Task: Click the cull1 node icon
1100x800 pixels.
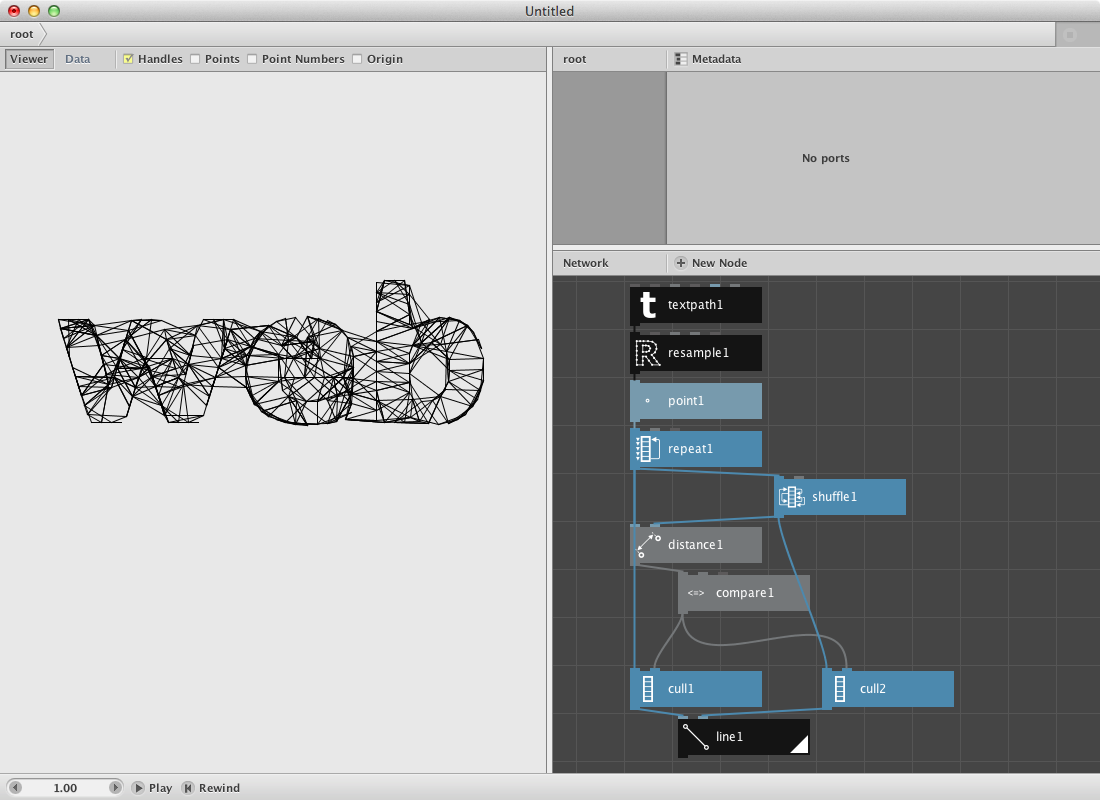Action: pyautogui.click(x=648, y=689)
